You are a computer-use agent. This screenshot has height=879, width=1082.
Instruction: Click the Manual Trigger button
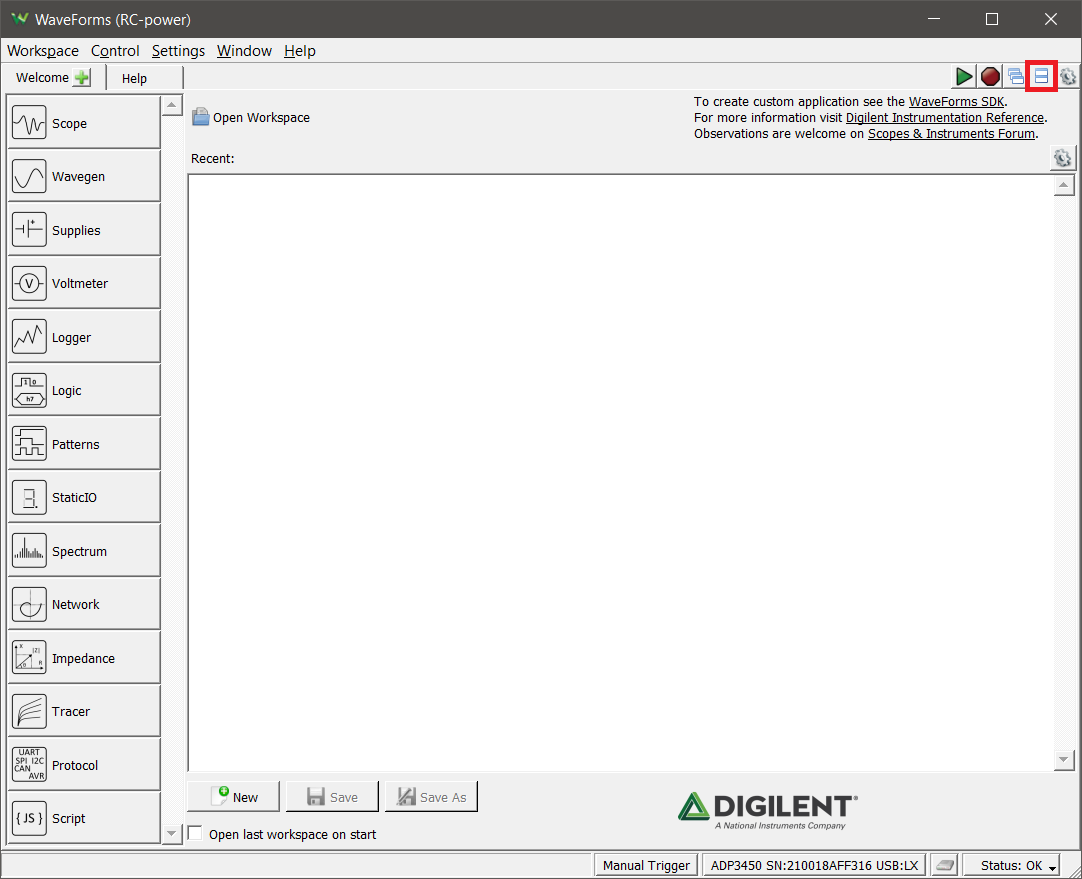(646, 865)
